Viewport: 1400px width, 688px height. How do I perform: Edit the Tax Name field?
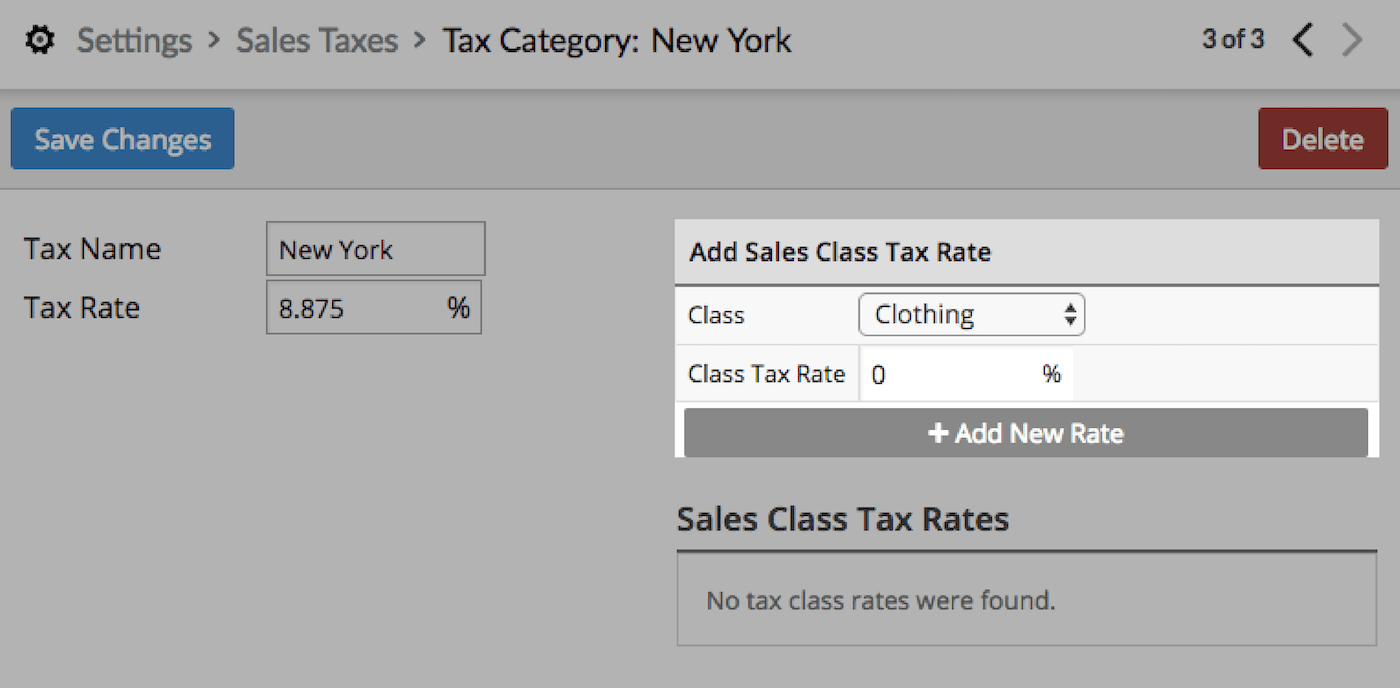(376, 249)
